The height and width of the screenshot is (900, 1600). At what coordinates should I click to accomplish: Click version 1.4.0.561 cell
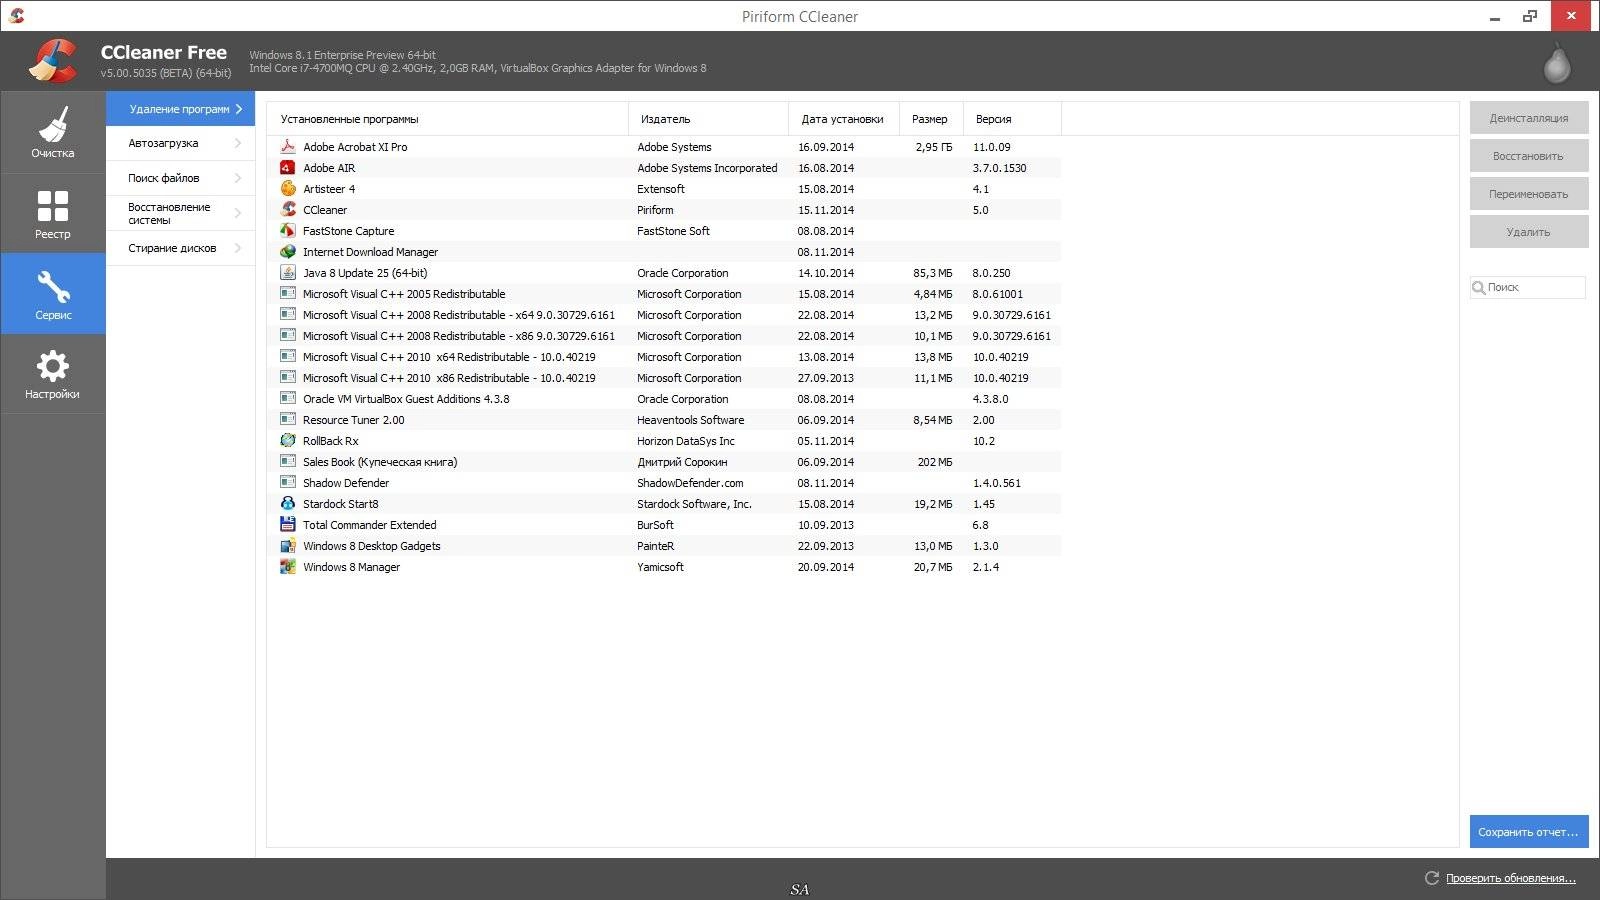997,483
